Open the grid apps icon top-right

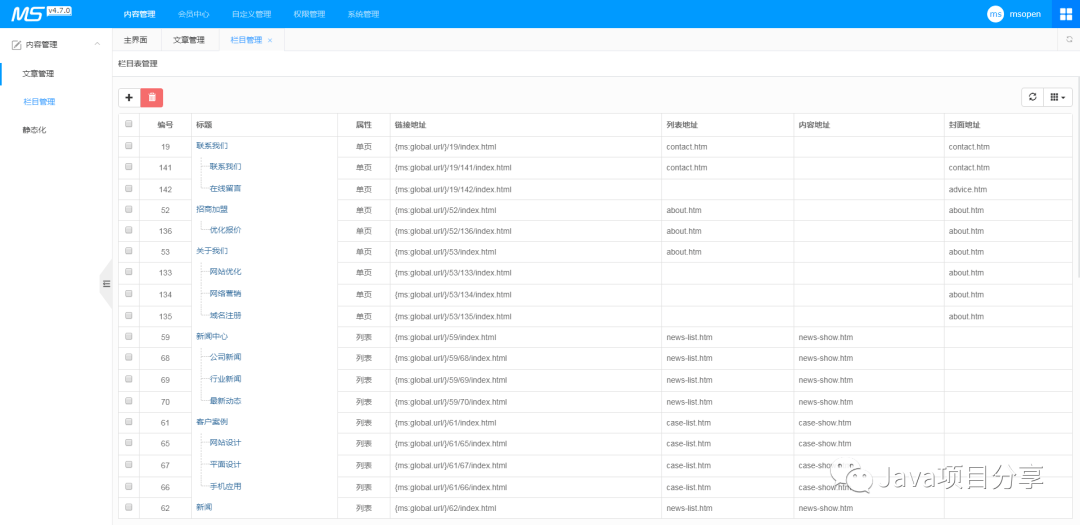coord(1066,14)
